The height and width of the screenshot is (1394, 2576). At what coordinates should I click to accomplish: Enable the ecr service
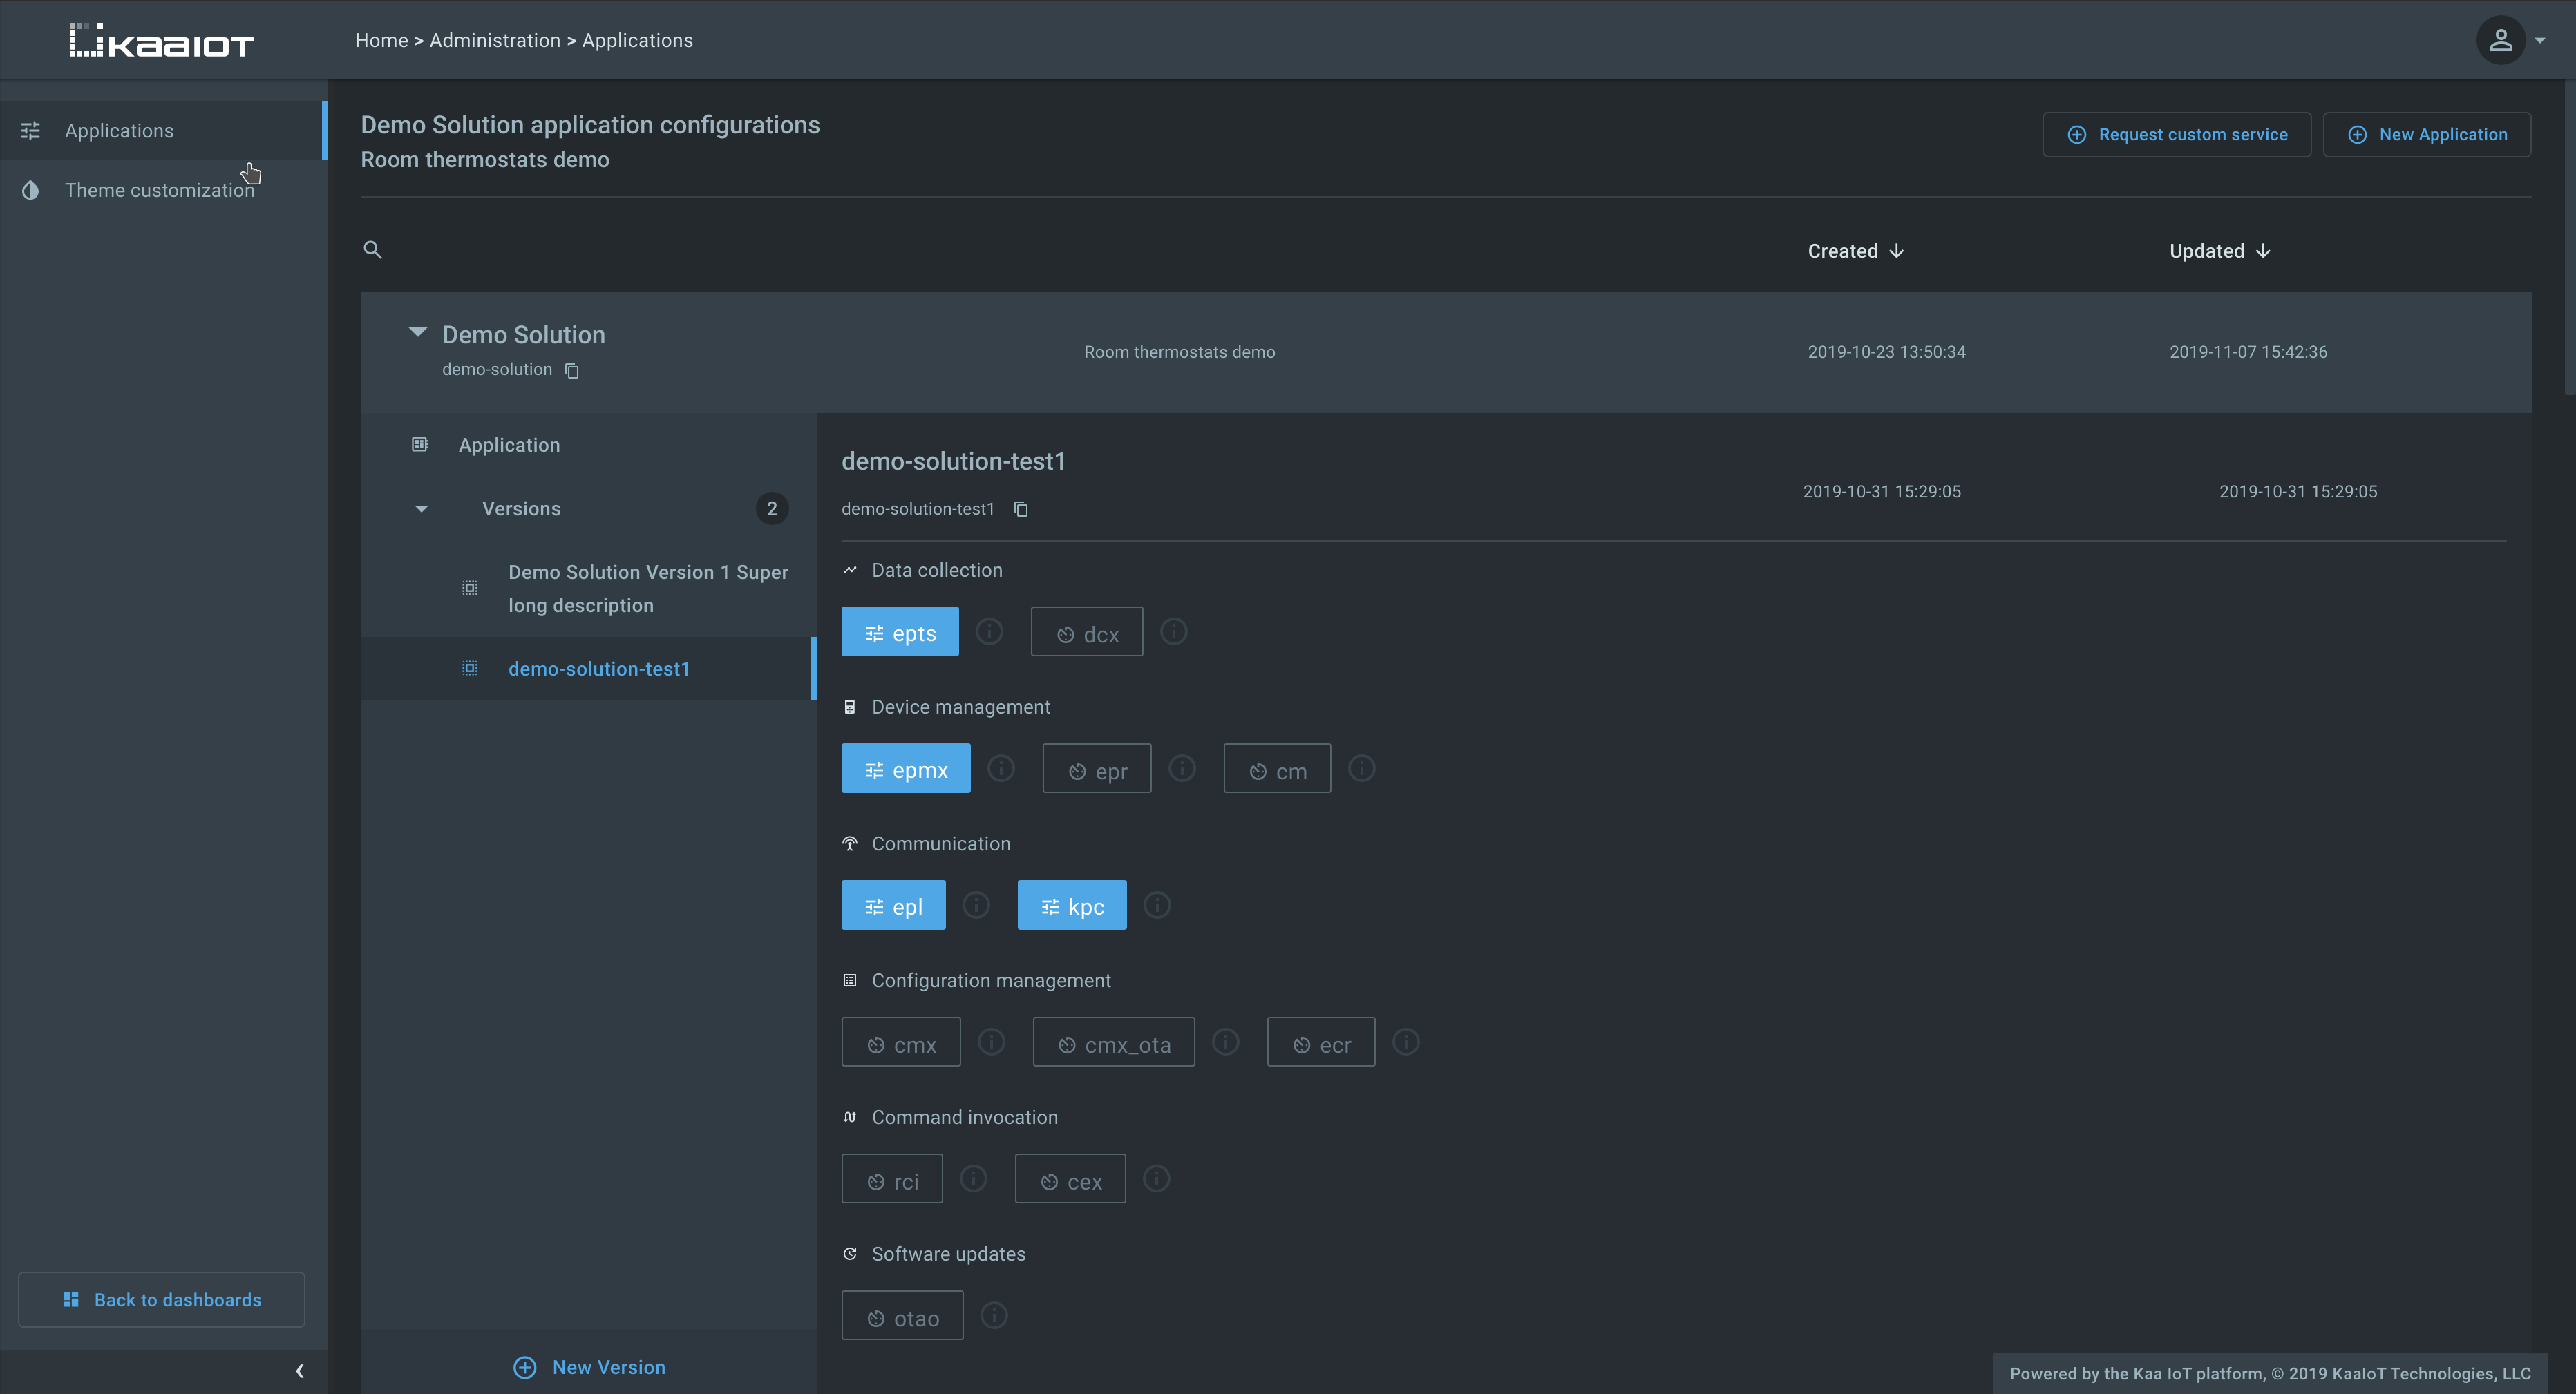(x=1321, y=1042)
